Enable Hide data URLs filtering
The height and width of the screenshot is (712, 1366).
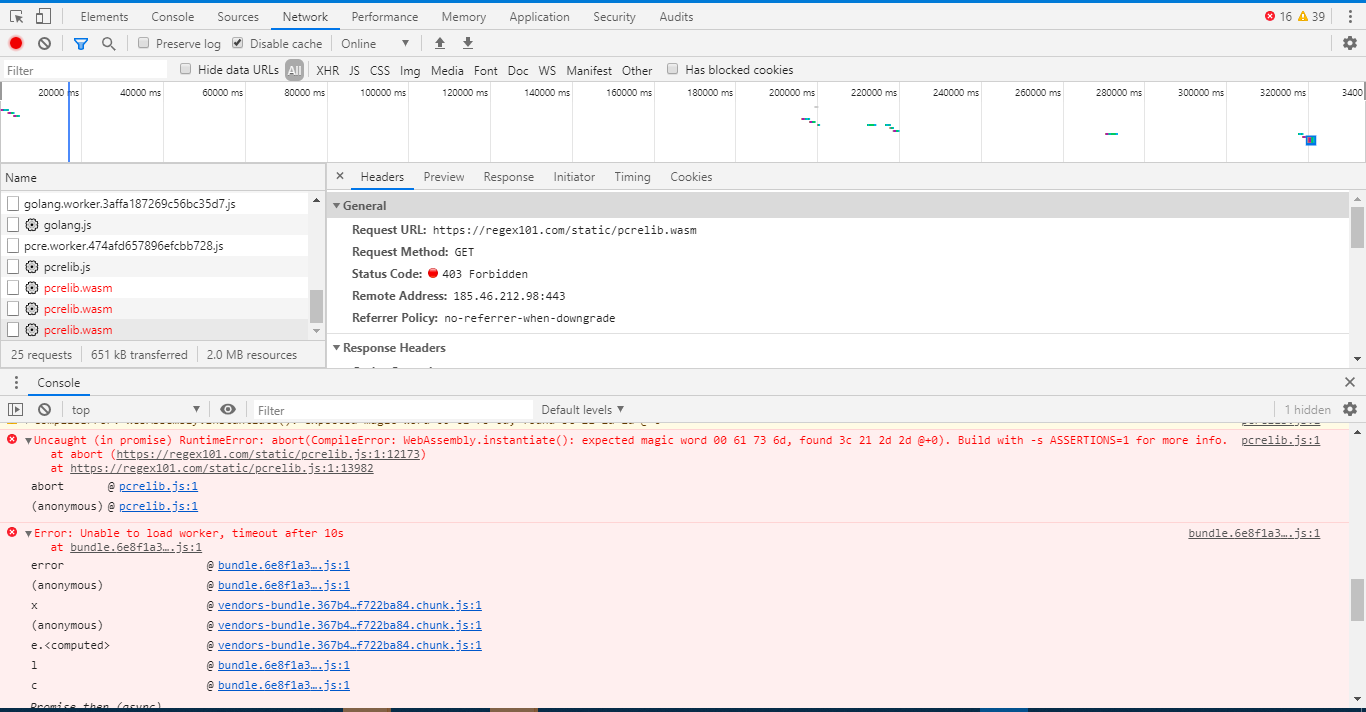tap(185, 69)
